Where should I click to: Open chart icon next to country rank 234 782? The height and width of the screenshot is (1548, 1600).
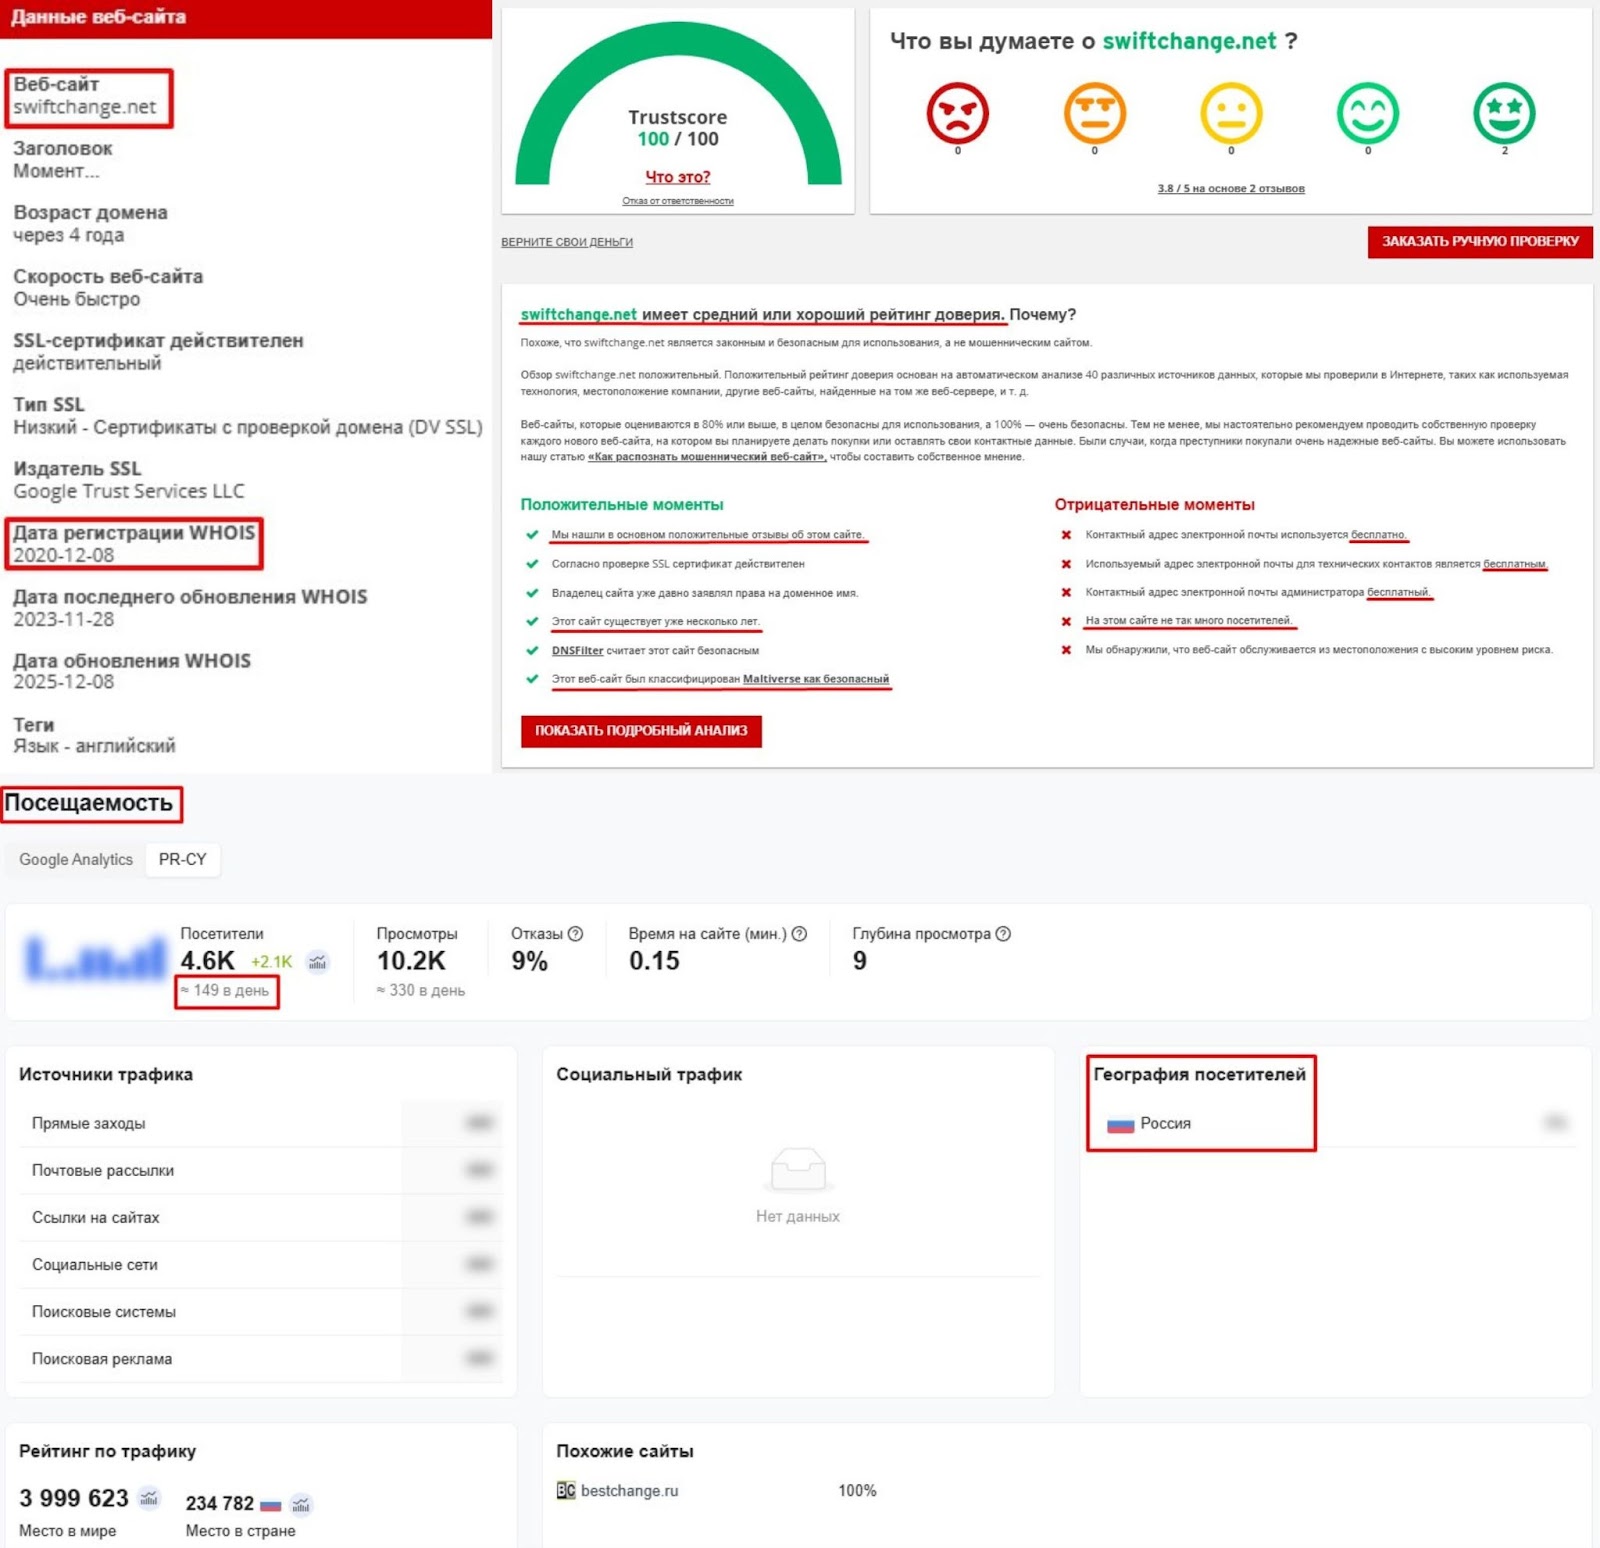[301, 1504]
